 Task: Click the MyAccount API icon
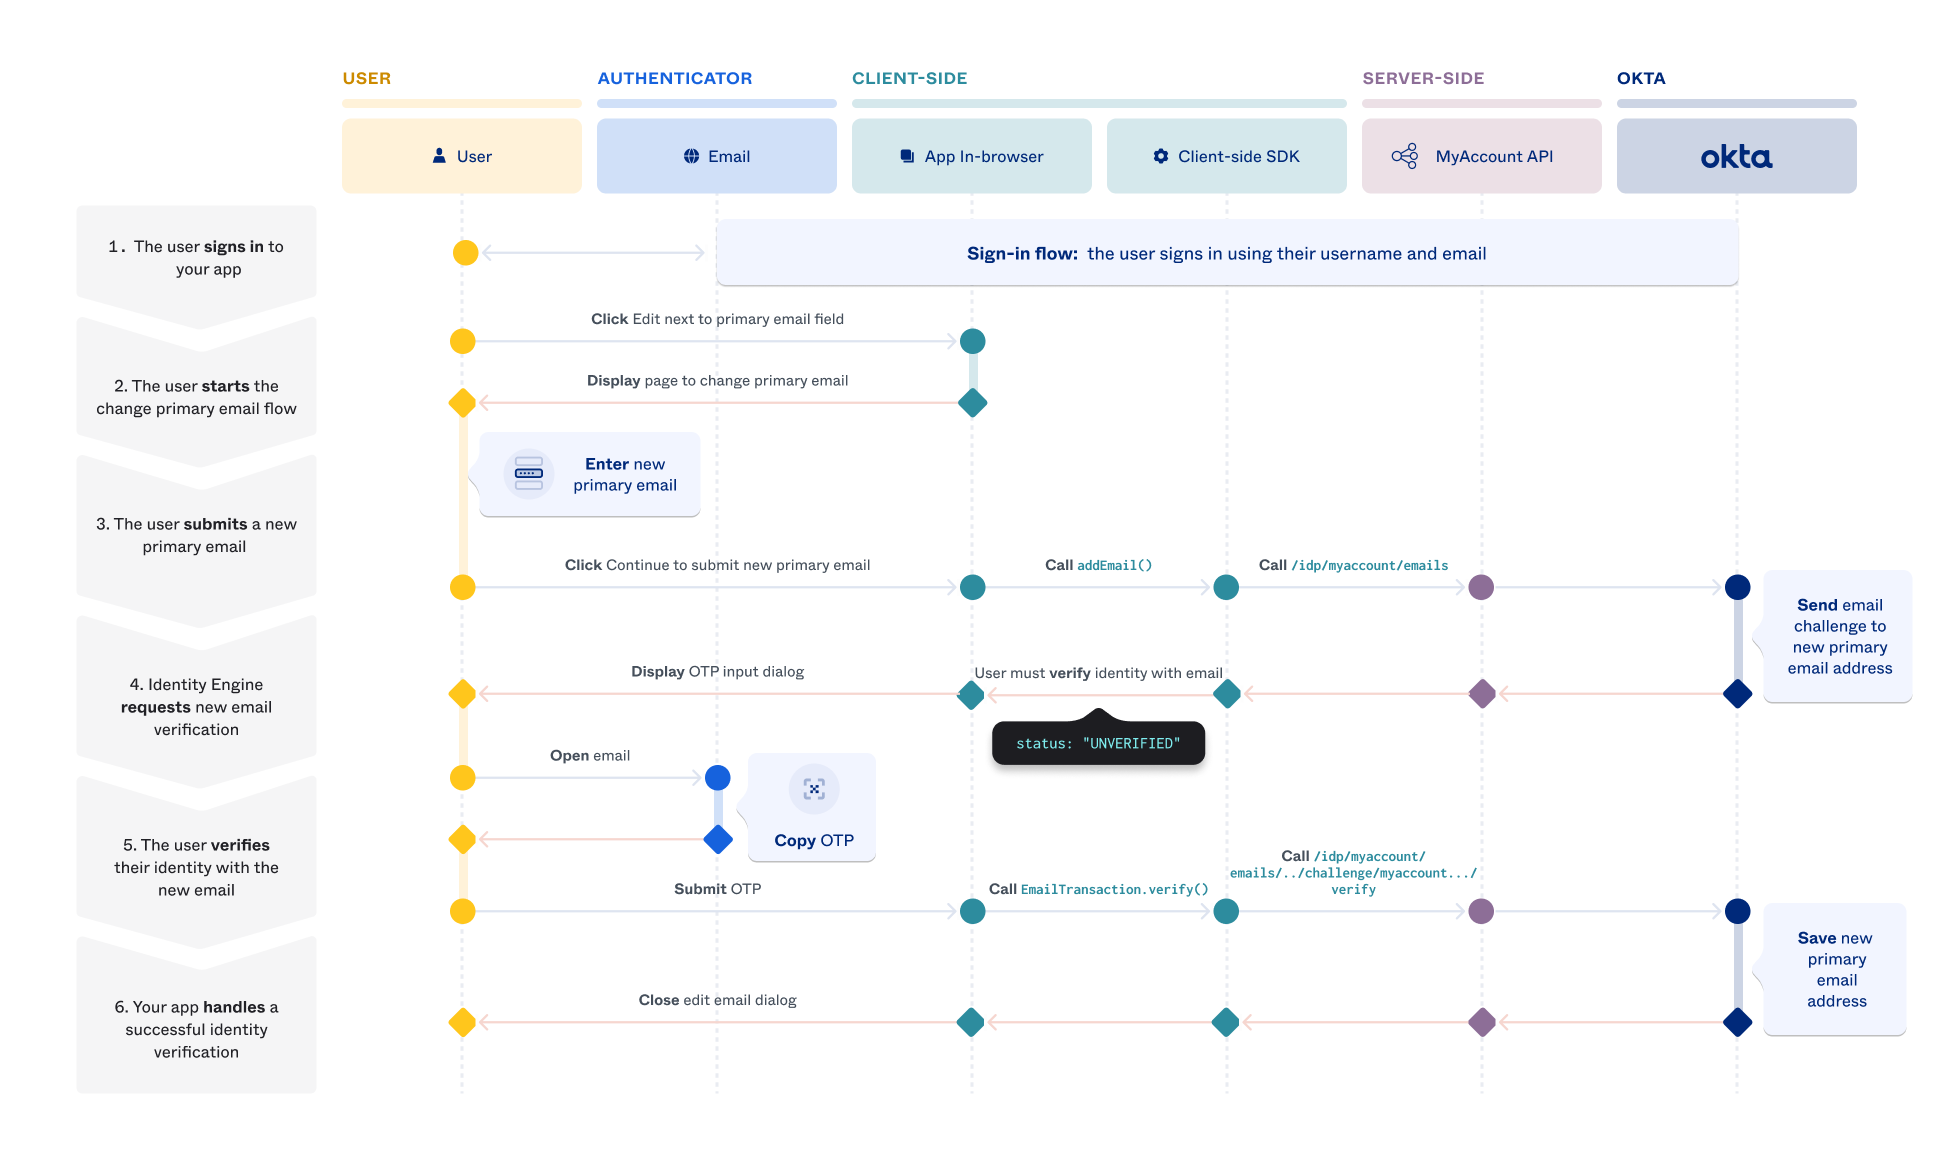[1404, 156]
